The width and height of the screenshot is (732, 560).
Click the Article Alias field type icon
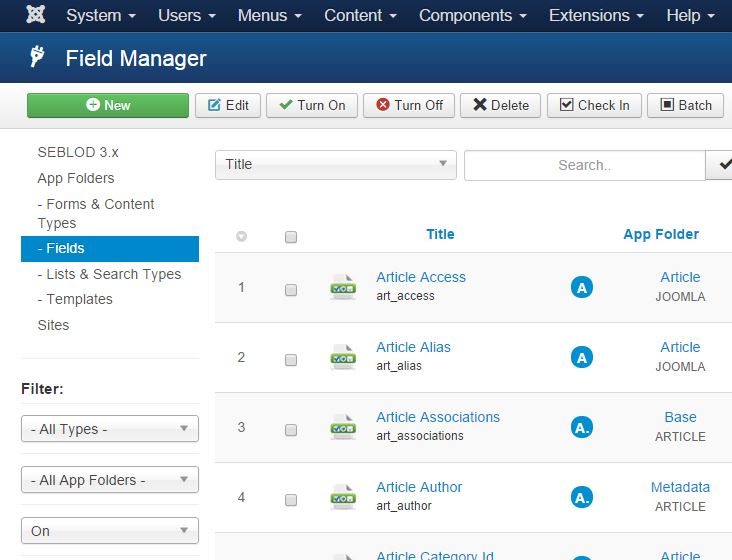point(343,357)
